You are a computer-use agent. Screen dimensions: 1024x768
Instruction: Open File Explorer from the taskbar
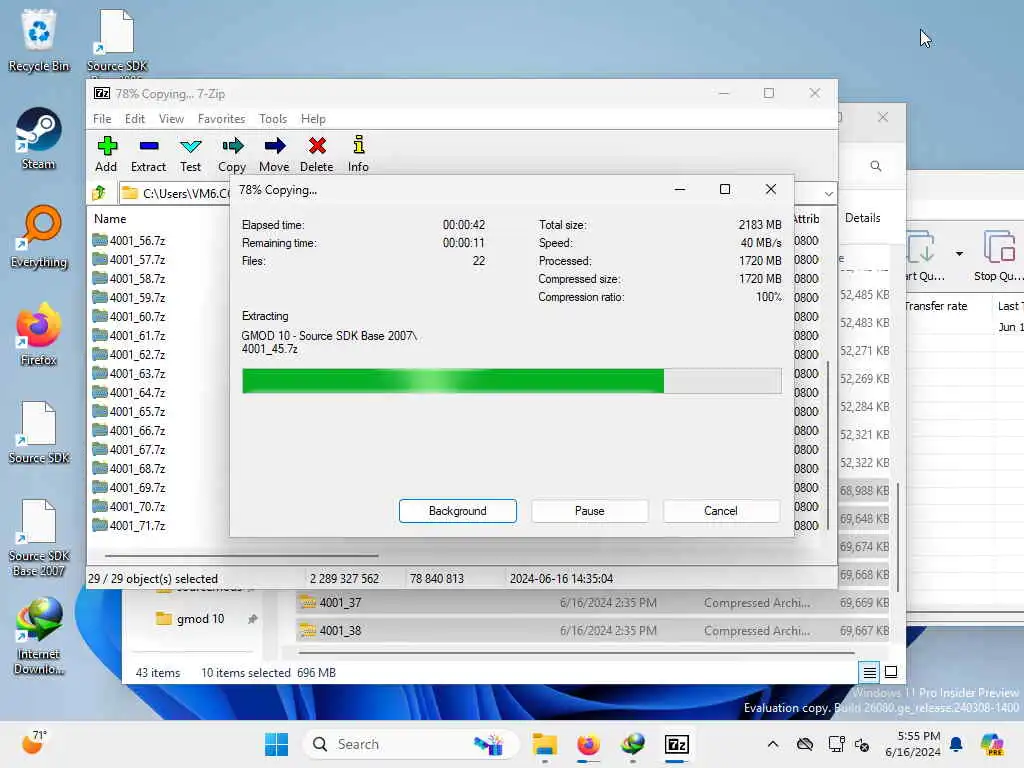[544, 744]
